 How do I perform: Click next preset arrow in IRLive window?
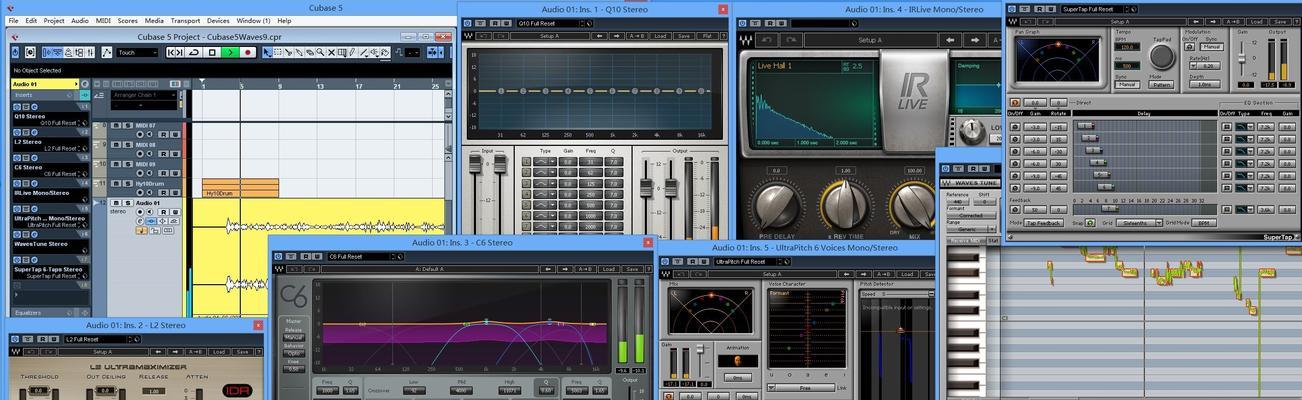pos(975,41)
